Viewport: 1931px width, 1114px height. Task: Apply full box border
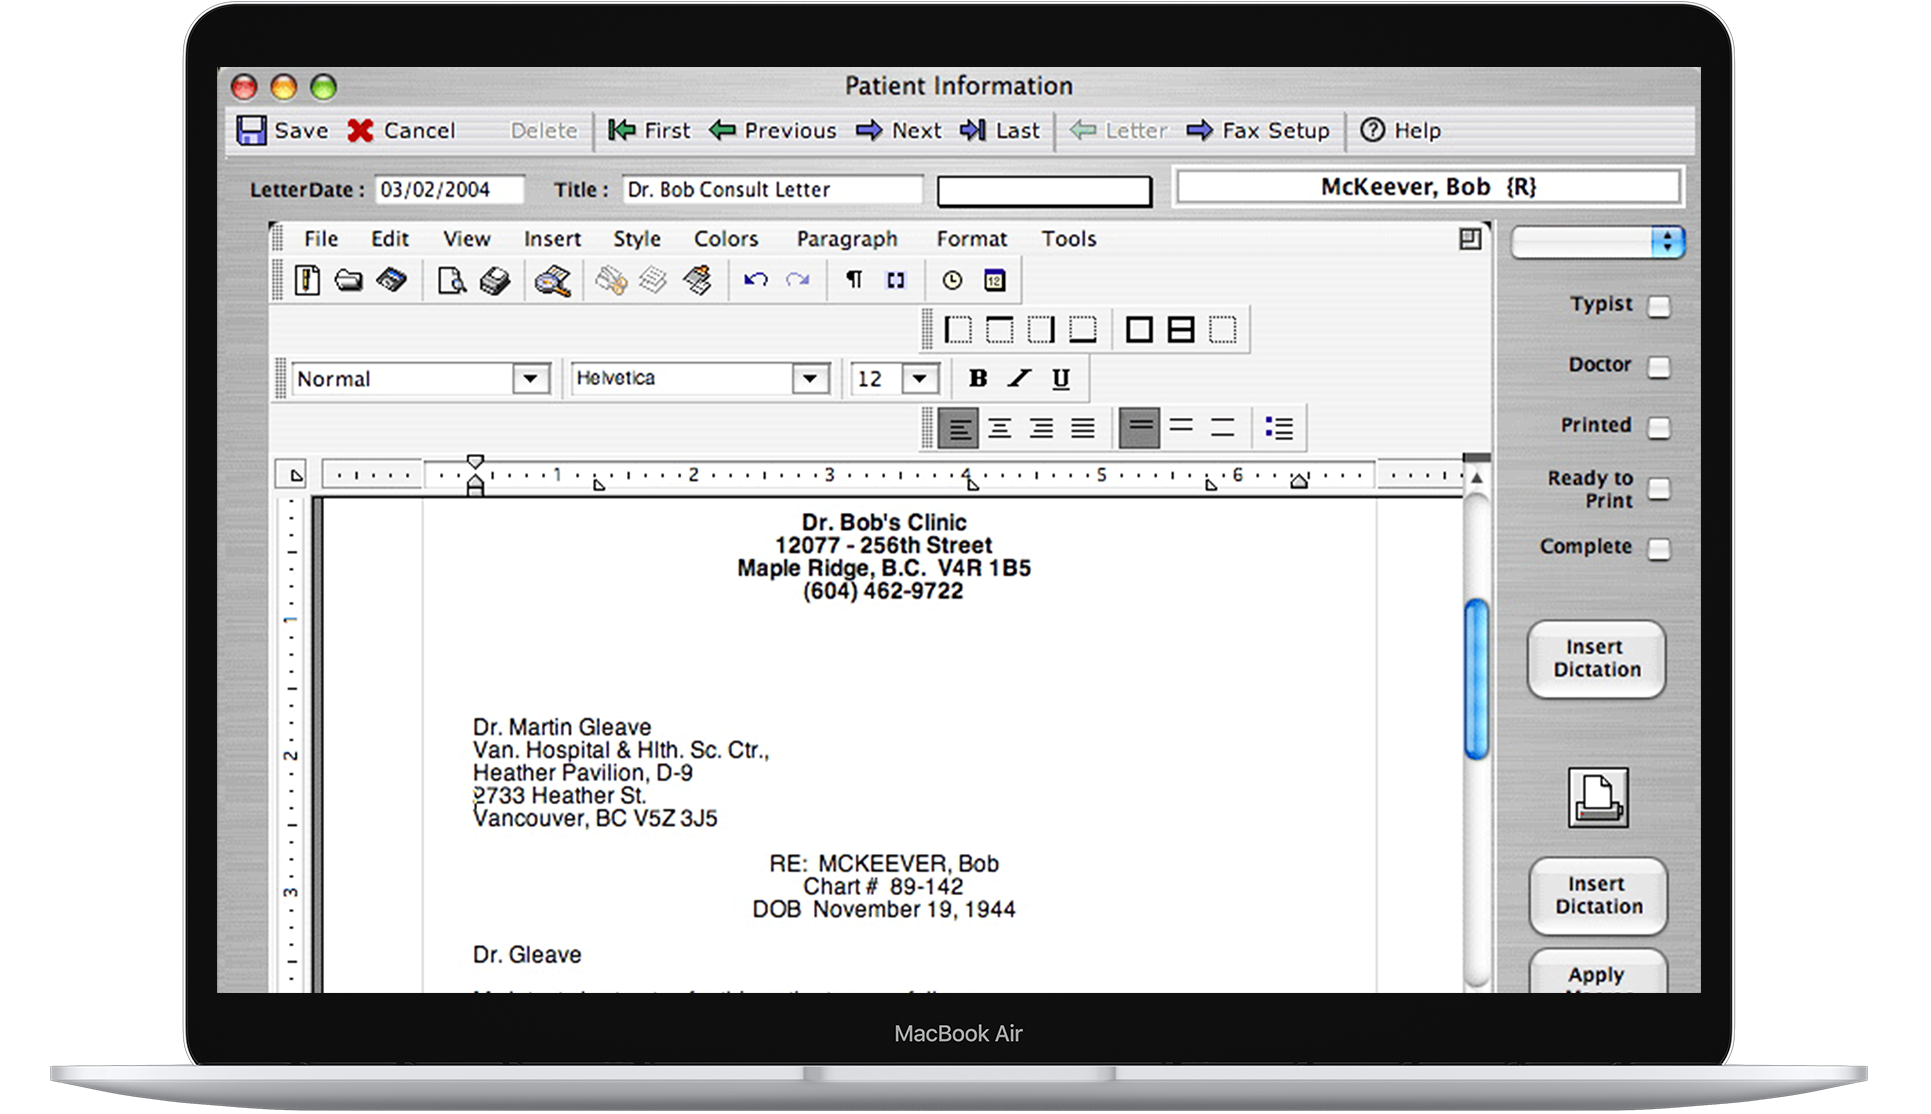tap(1139, 330)
